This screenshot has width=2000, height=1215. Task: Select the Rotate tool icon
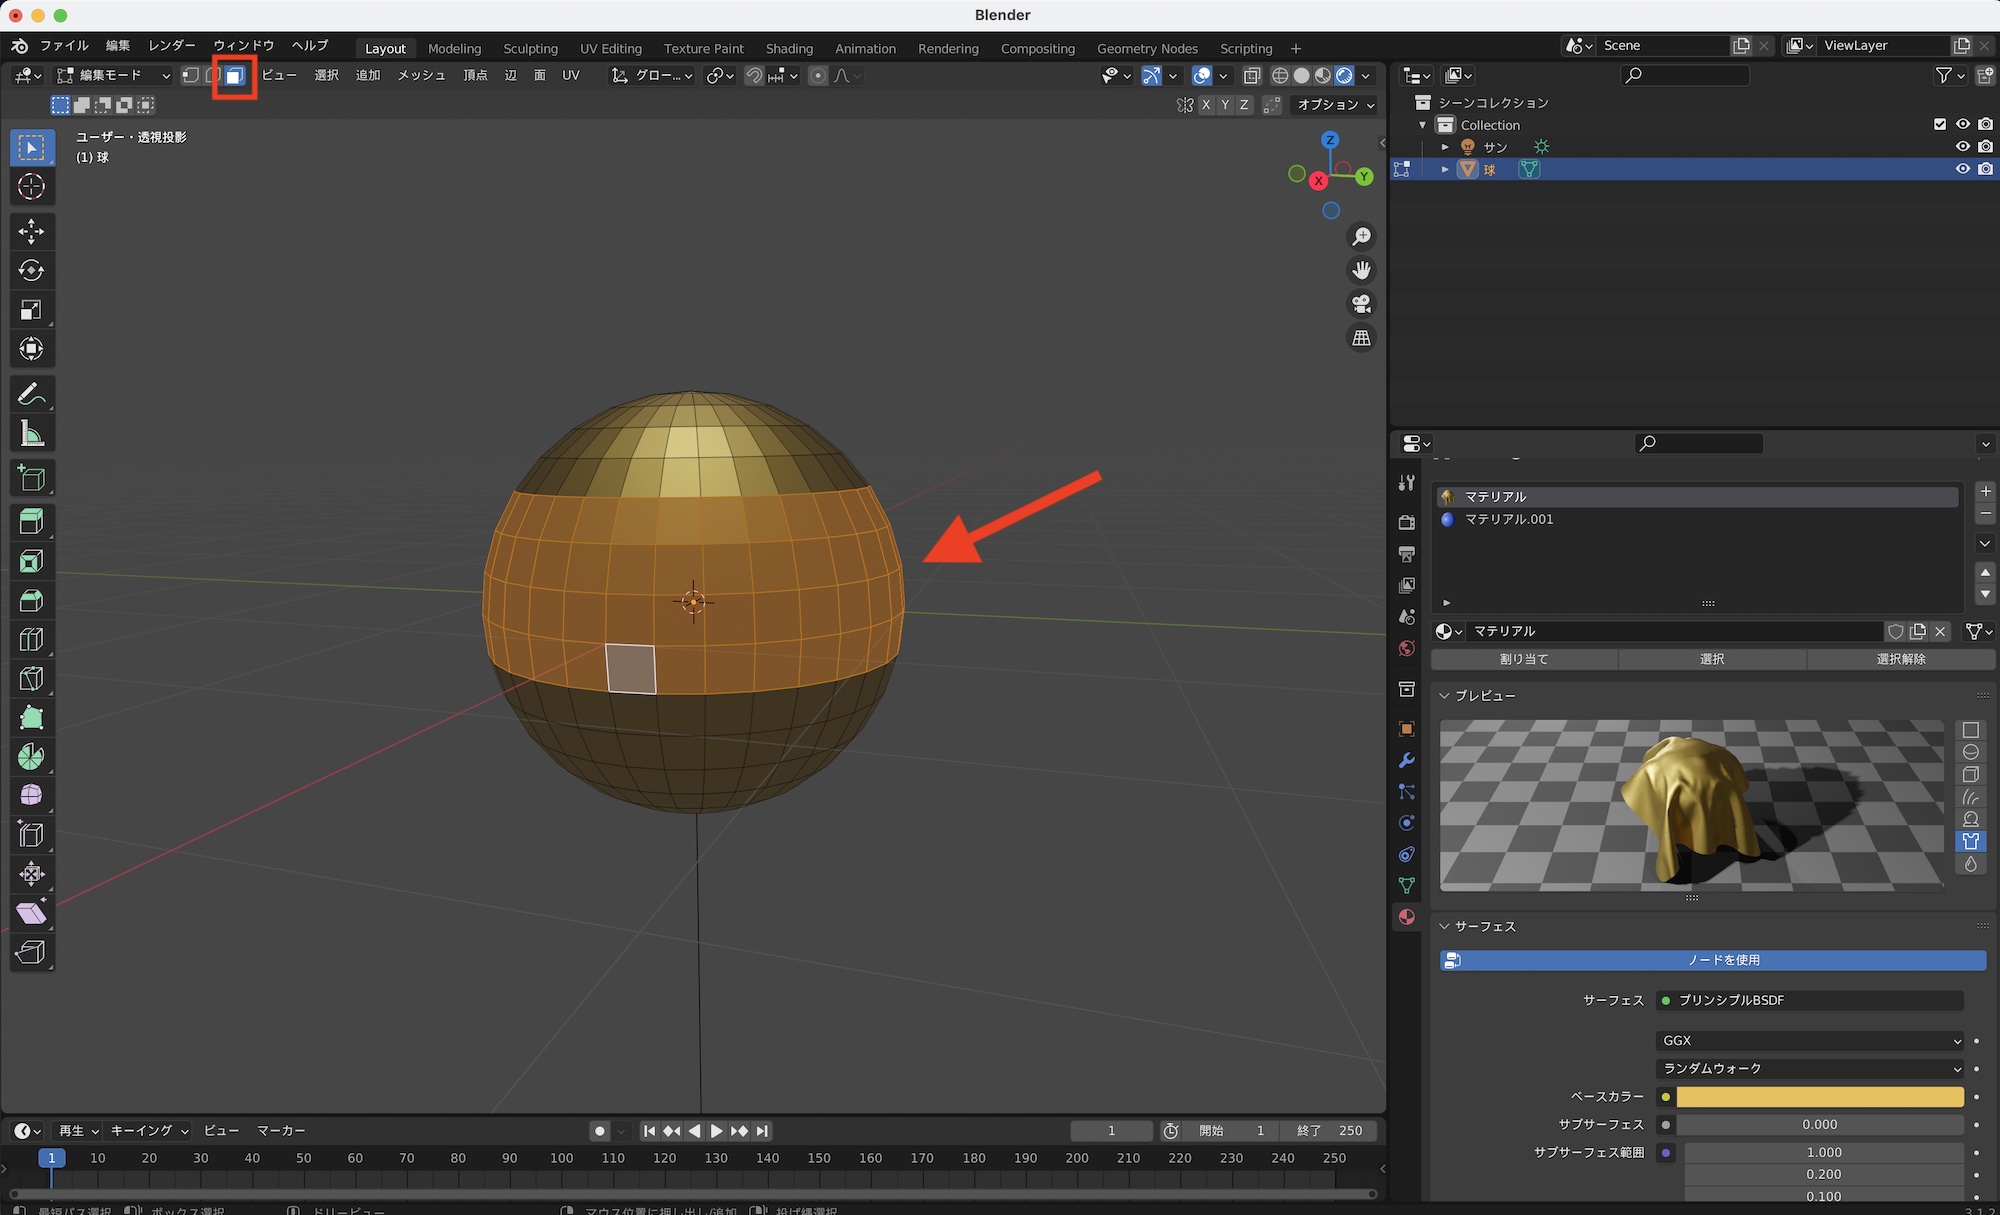tap(31, 270)
